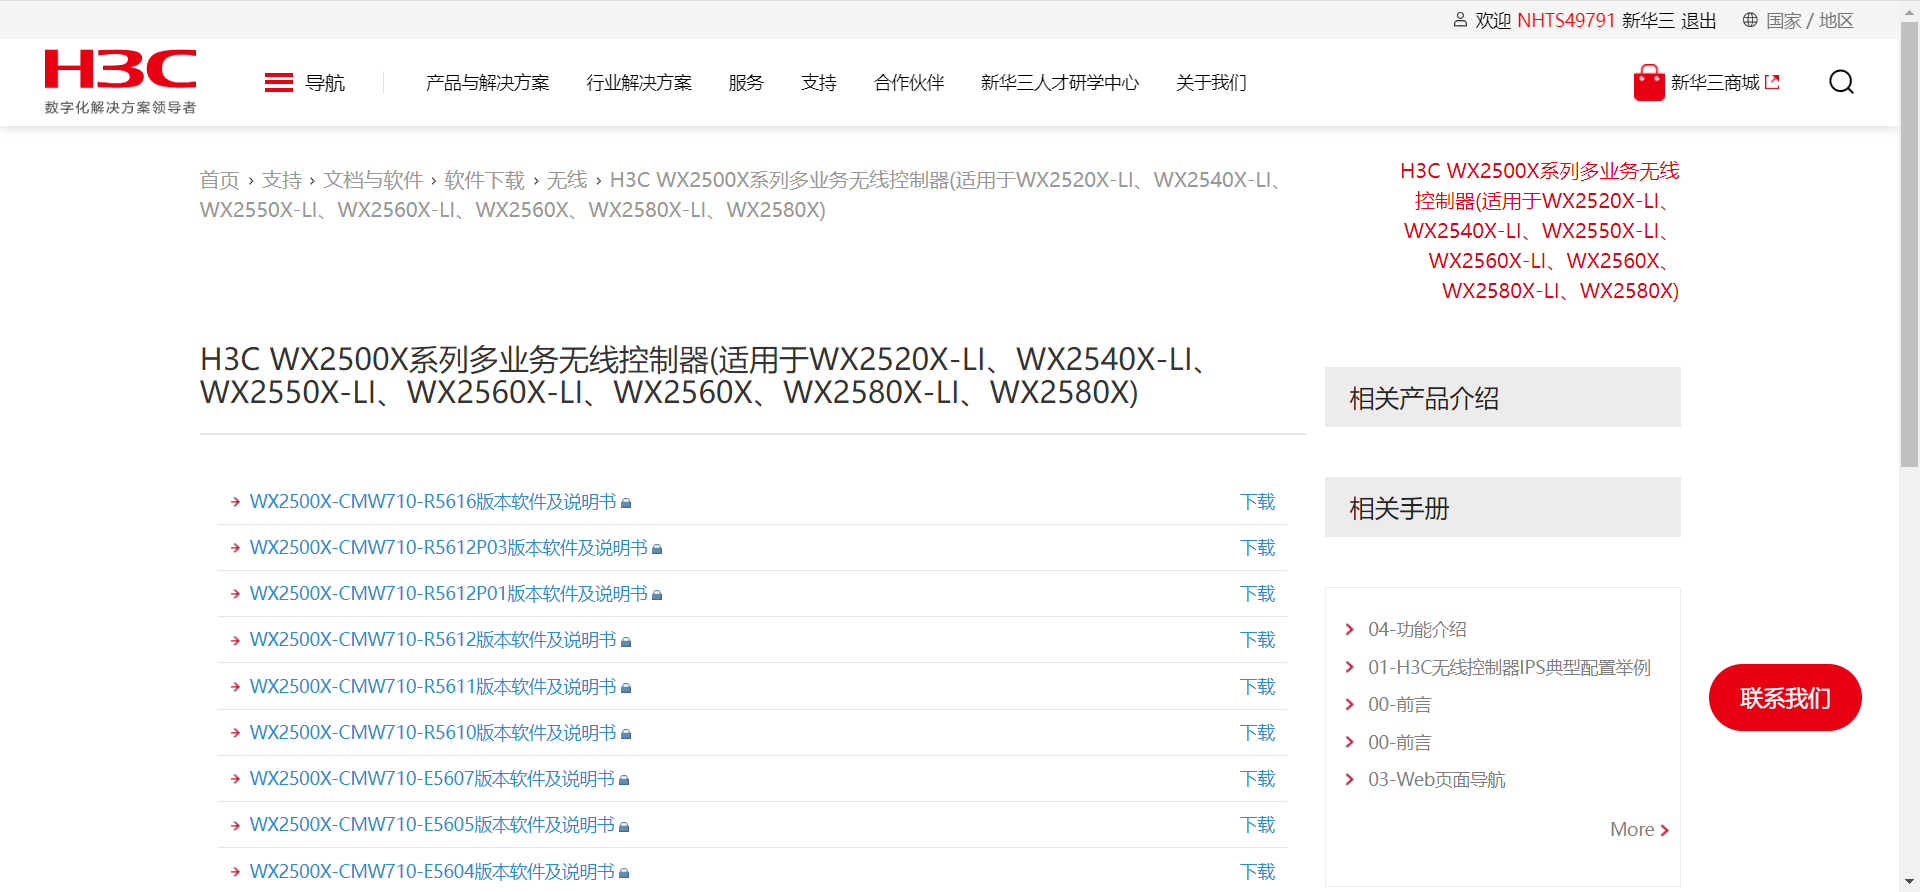This screenshot has width=1920, height=892.
Task: Open the 合作伙伴 menu
Action: [909, 82]
